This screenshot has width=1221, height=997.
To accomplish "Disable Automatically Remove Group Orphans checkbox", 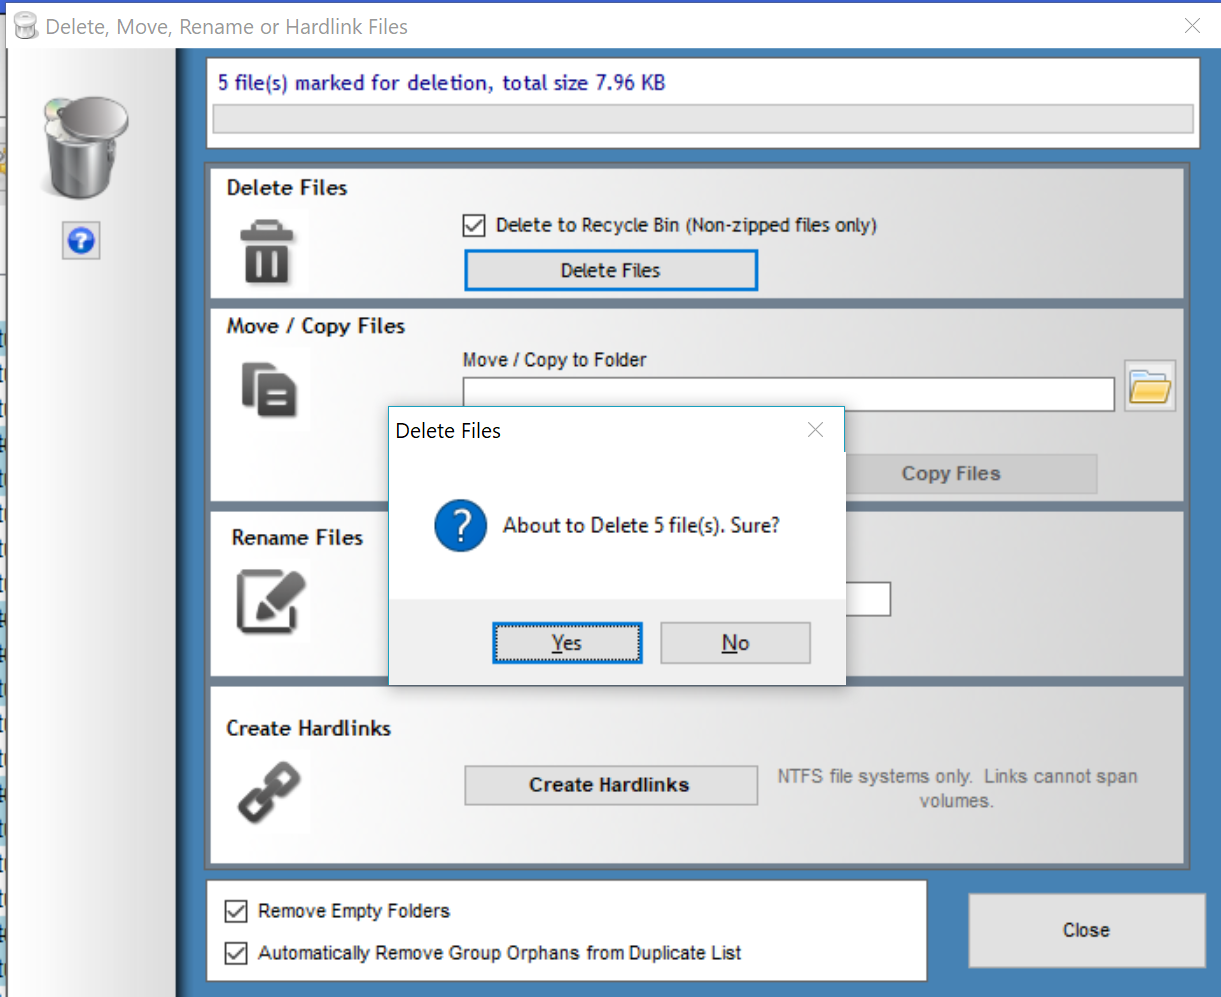I will click(236, 953).
